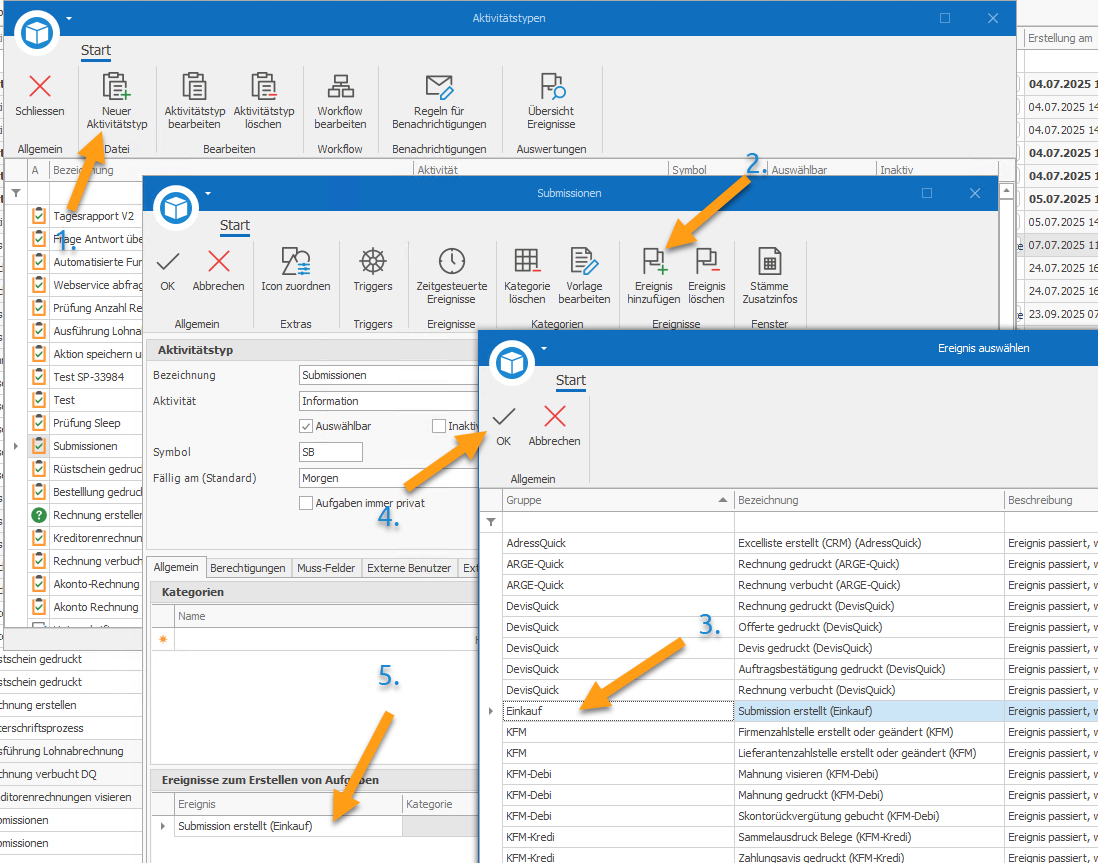Click application cube logo in Ereignis auswählen
Screen dimensions: 1098x863
click(x=512, y=363)
